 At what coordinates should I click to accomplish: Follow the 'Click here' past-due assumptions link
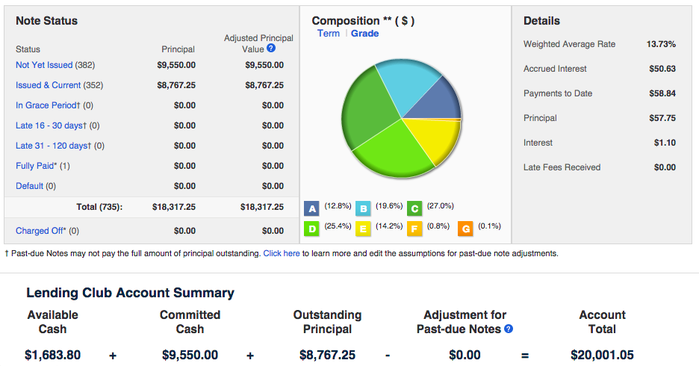click(281, 253)
